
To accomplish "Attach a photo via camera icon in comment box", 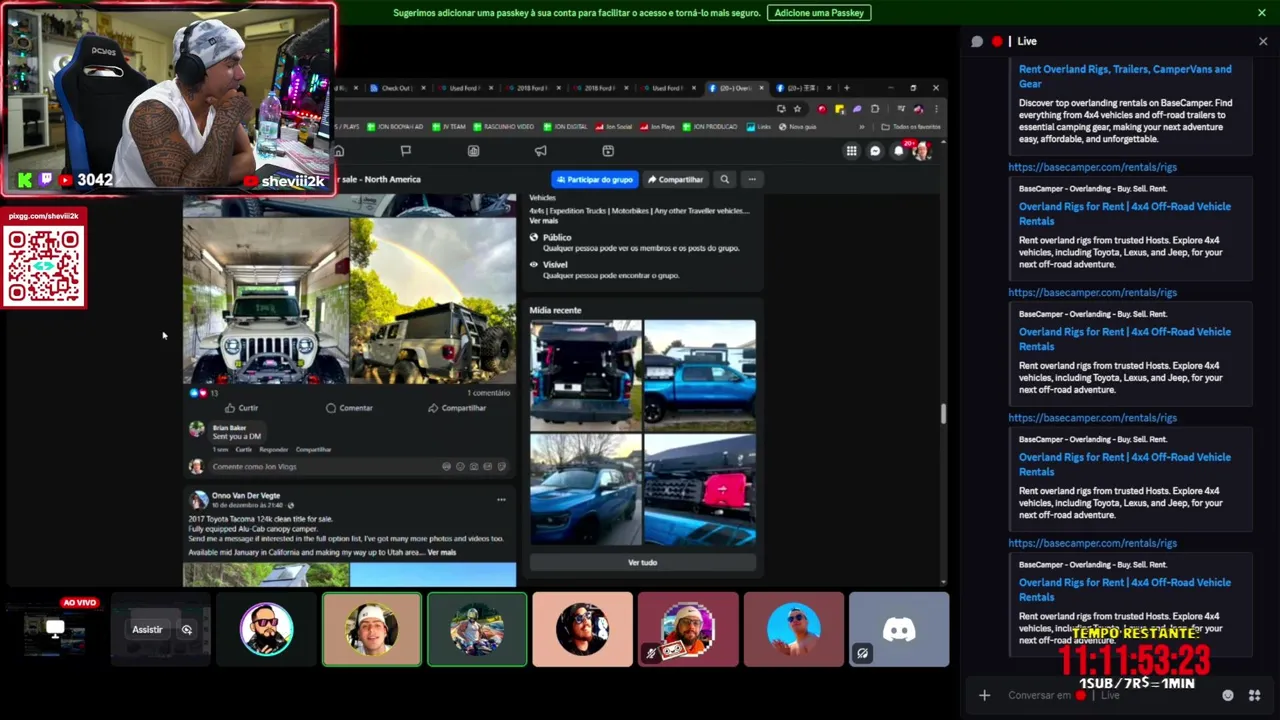I will tap(474, 467).
